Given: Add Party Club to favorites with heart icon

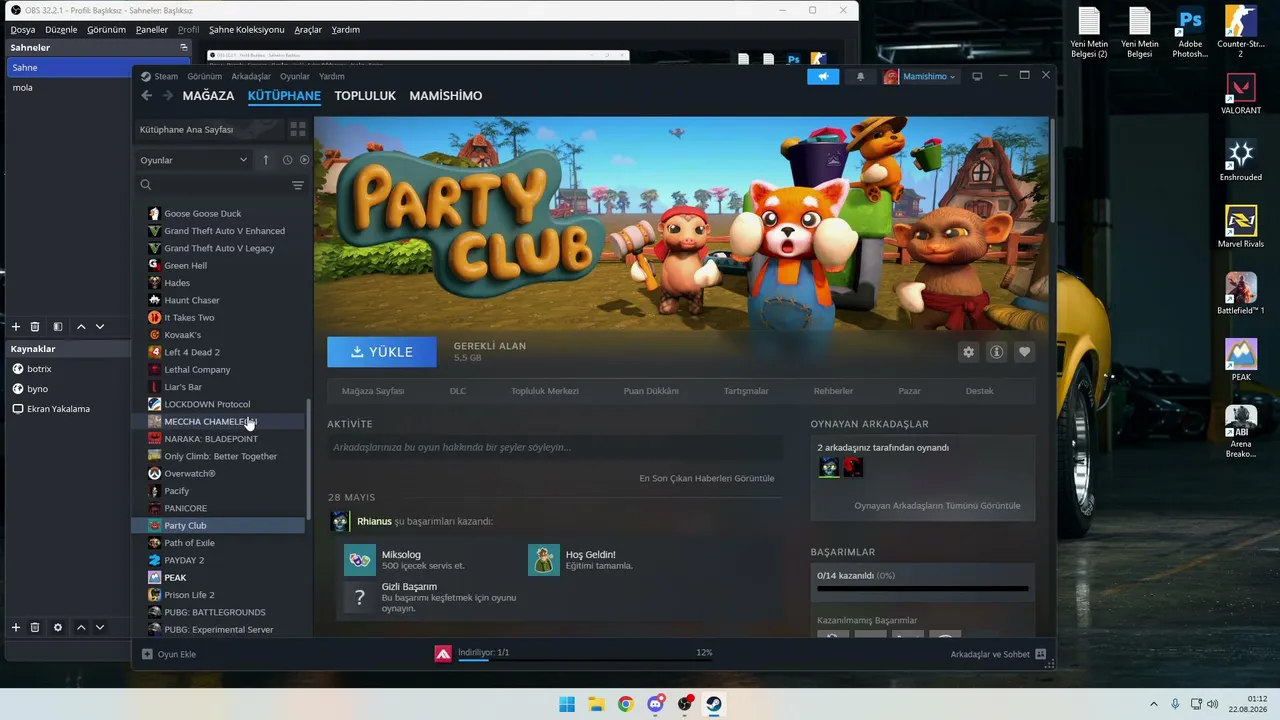Looking at the screenshot, I should click(1024, 352).
